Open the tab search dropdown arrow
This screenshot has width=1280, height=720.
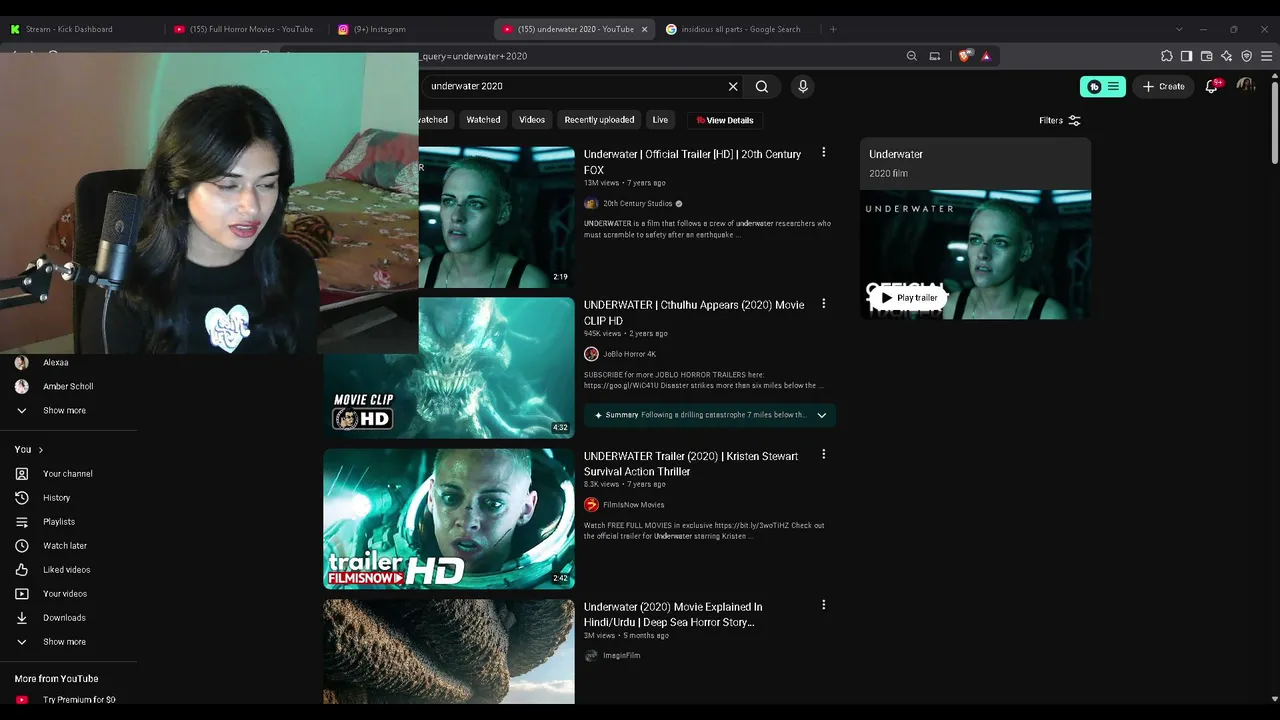[x=1179, y=29]
